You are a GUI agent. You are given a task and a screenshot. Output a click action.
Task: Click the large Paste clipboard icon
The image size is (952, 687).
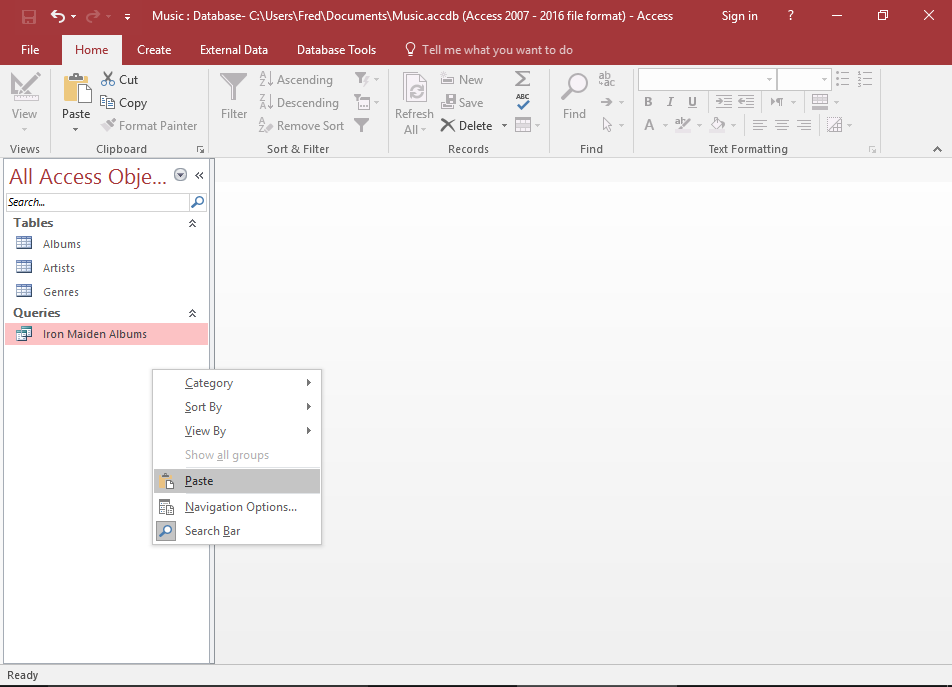(76, 89)
